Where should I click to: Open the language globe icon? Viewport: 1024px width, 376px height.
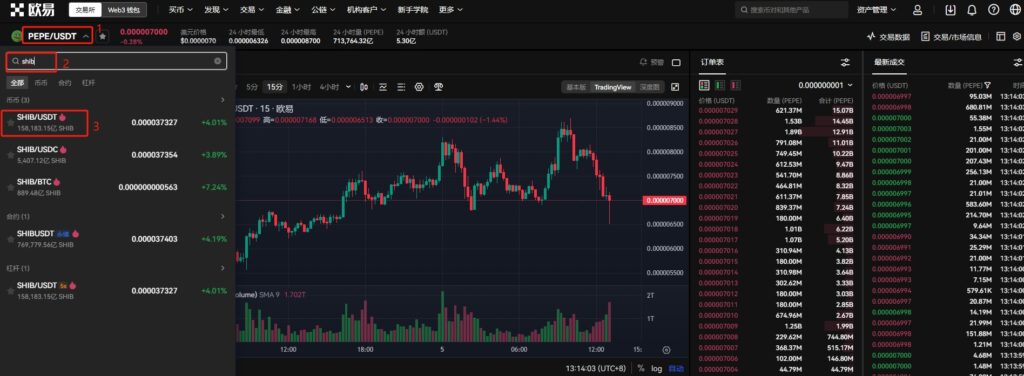tap(1014, 10)
